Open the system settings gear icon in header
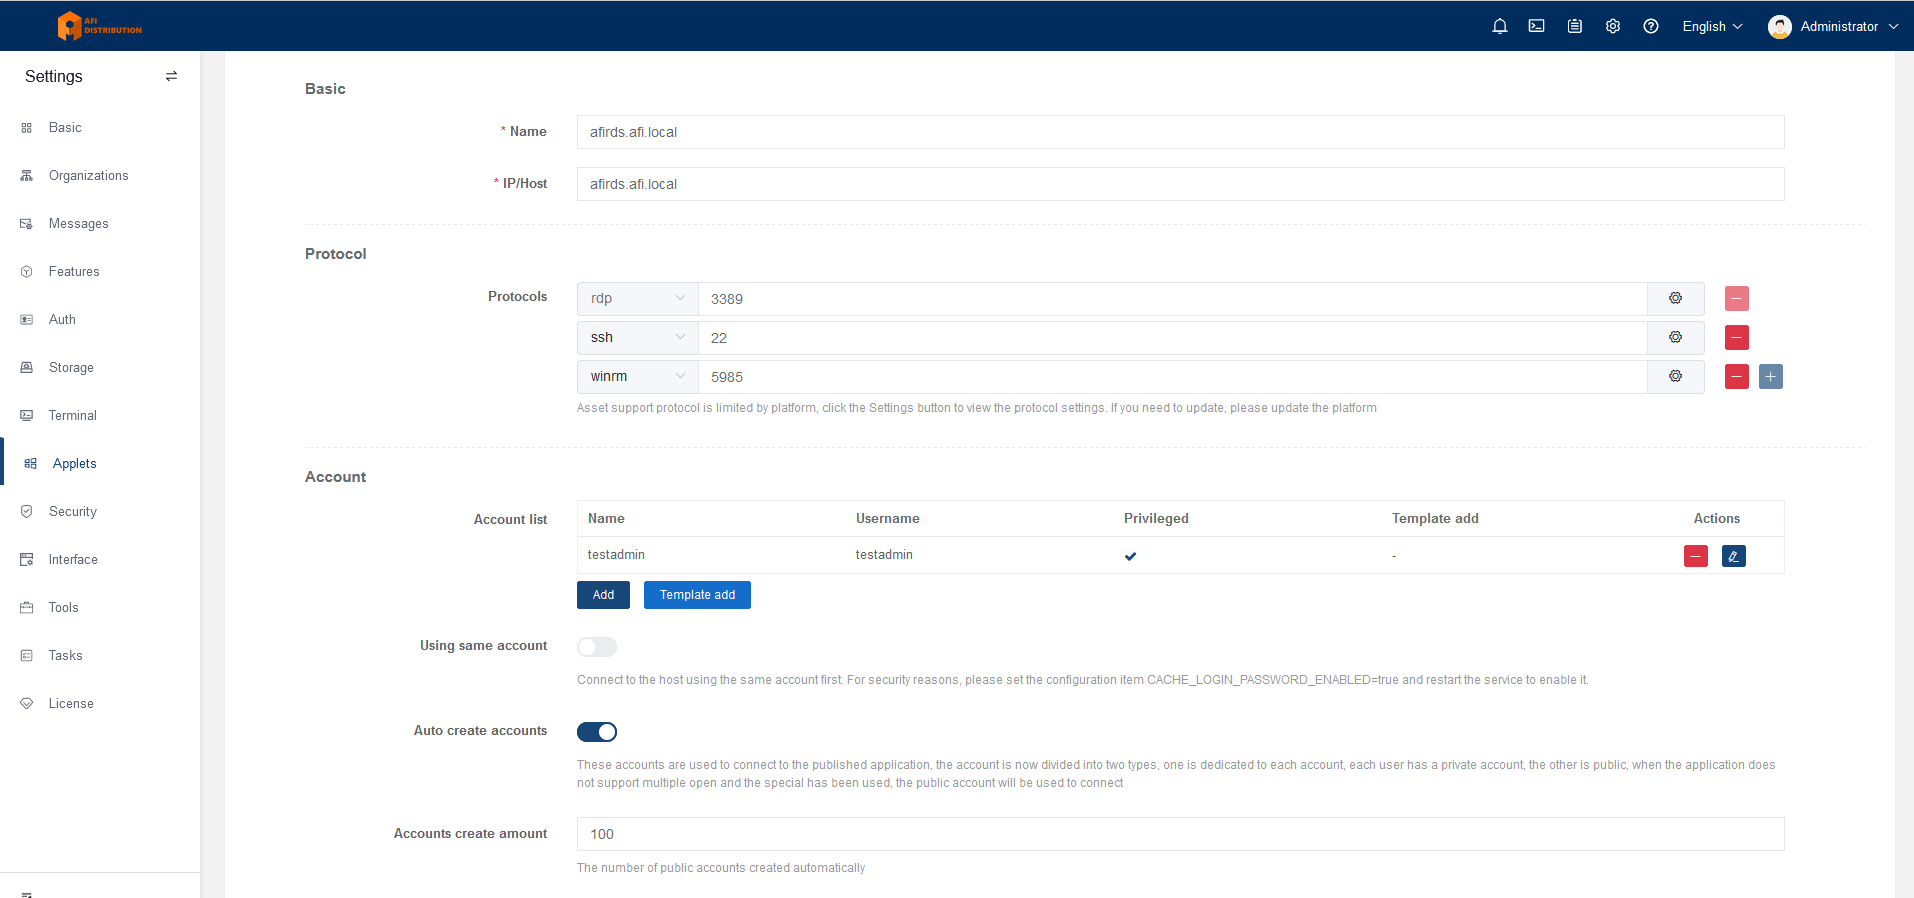Screen dimensions: 1914x898 point(1613,27)
